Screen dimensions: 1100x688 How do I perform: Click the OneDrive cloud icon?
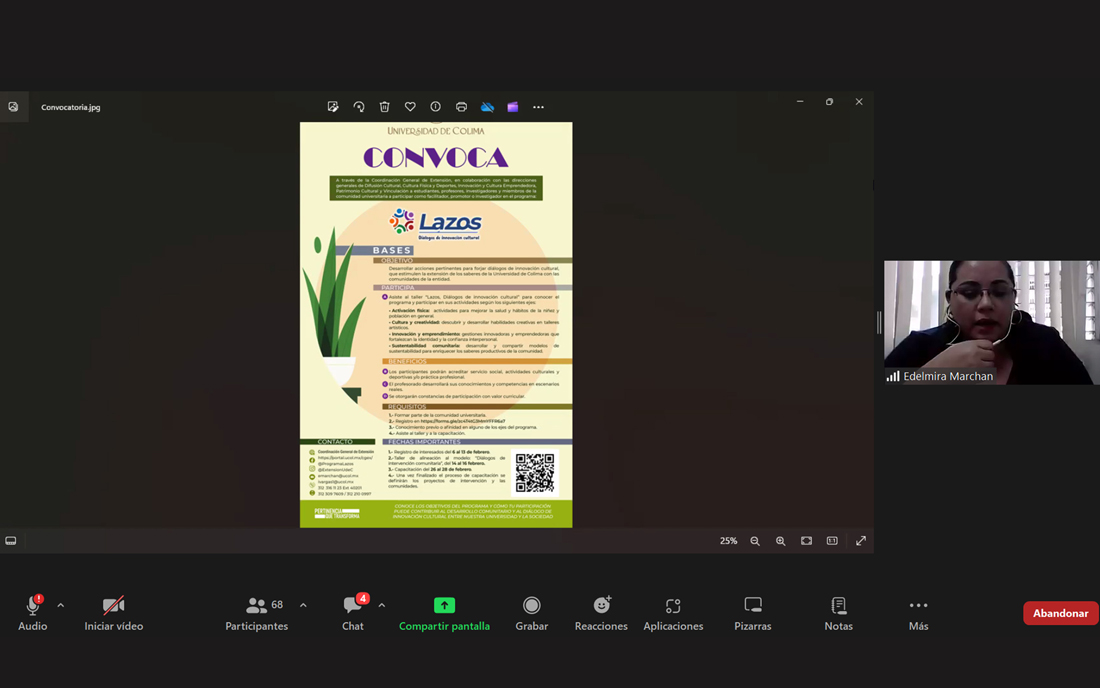click(x=487, y=107)
